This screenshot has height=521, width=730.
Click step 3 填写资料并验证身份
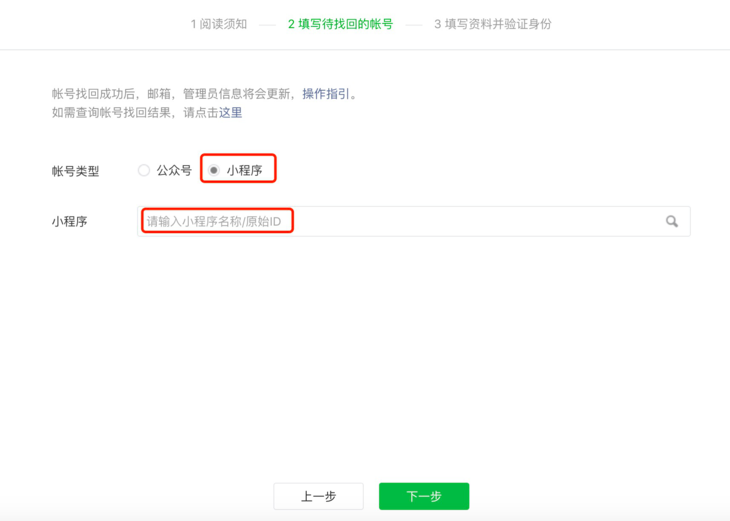[x=493, y=24]
